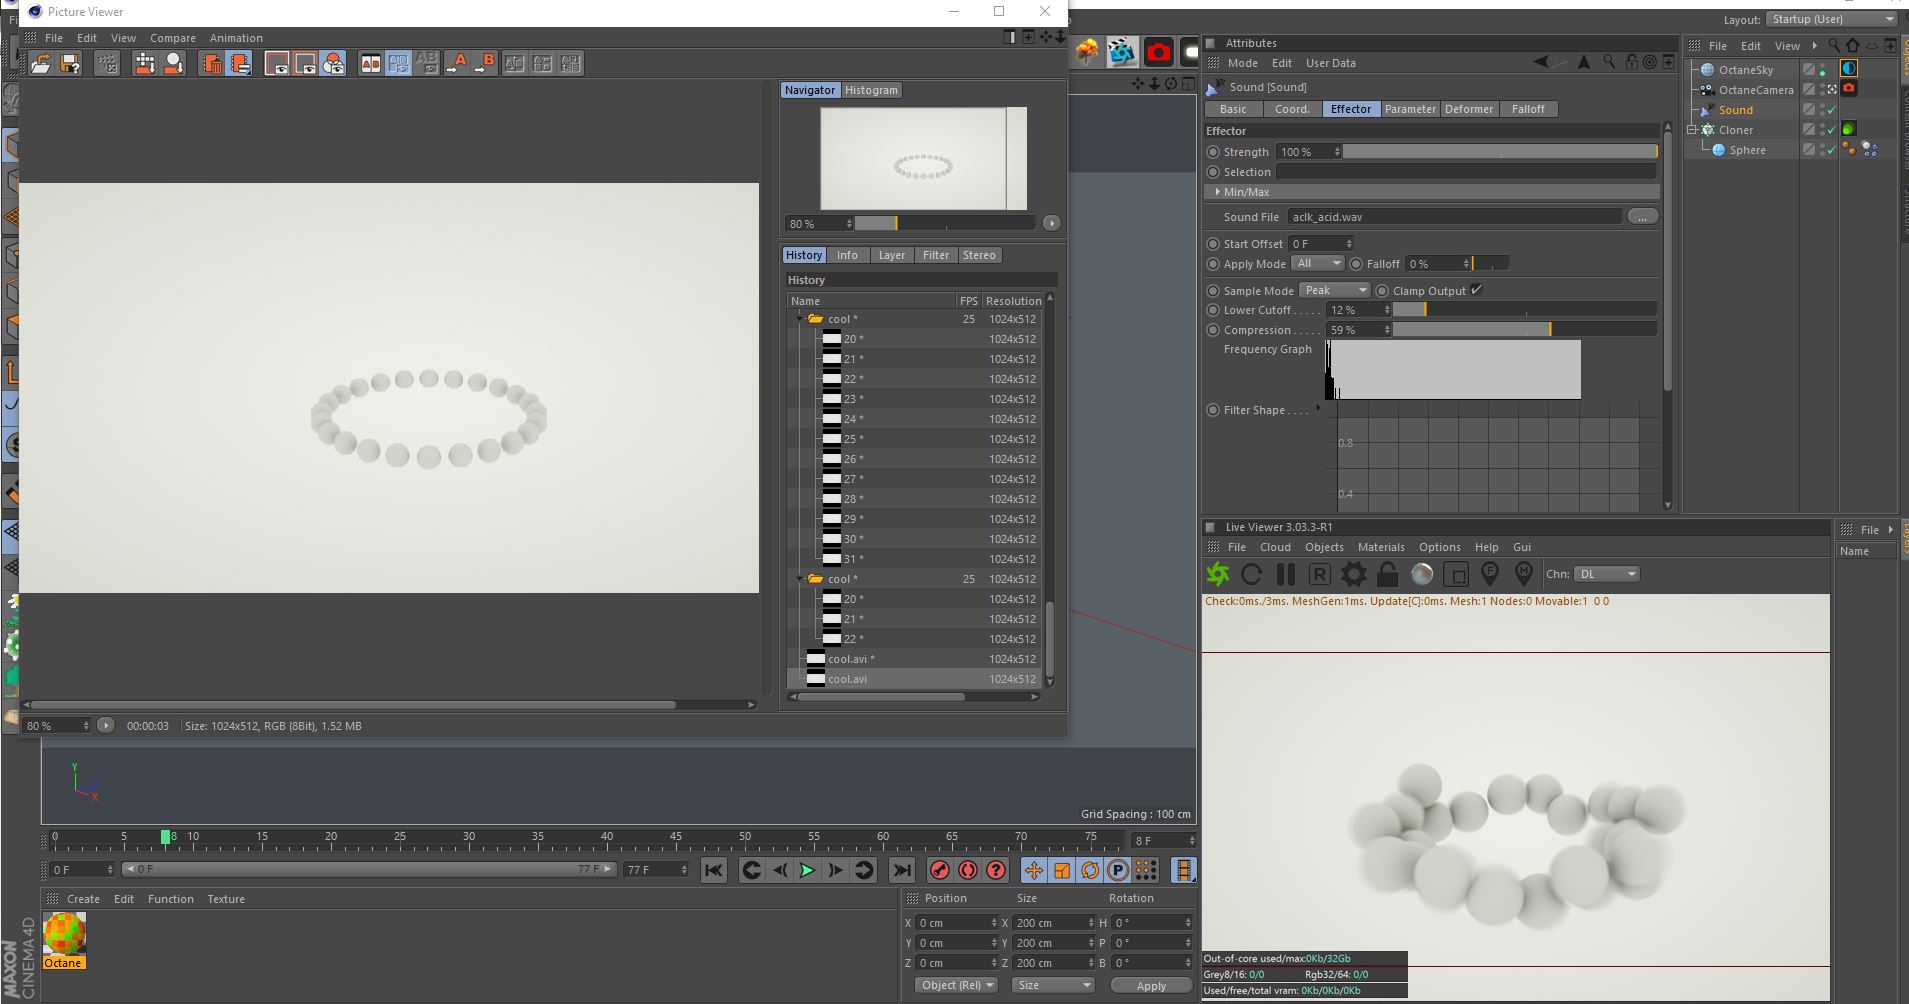The image size is (1909, 1004).
Task: Collapse the first cool folder in History
Action: [x=800, y=319]
